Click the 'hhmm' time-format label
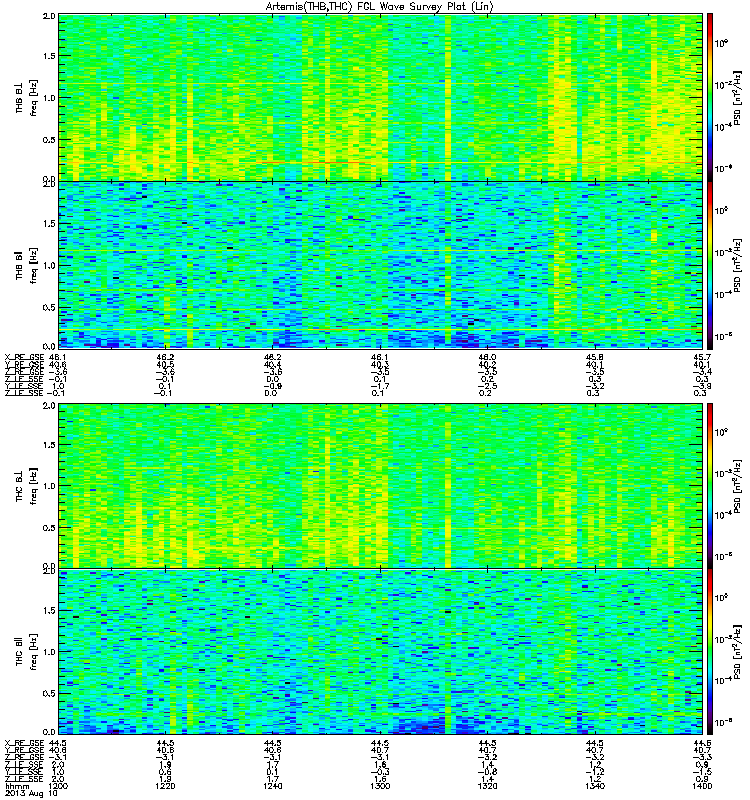Viewport: 750px width, 800px height. point(17,786)
